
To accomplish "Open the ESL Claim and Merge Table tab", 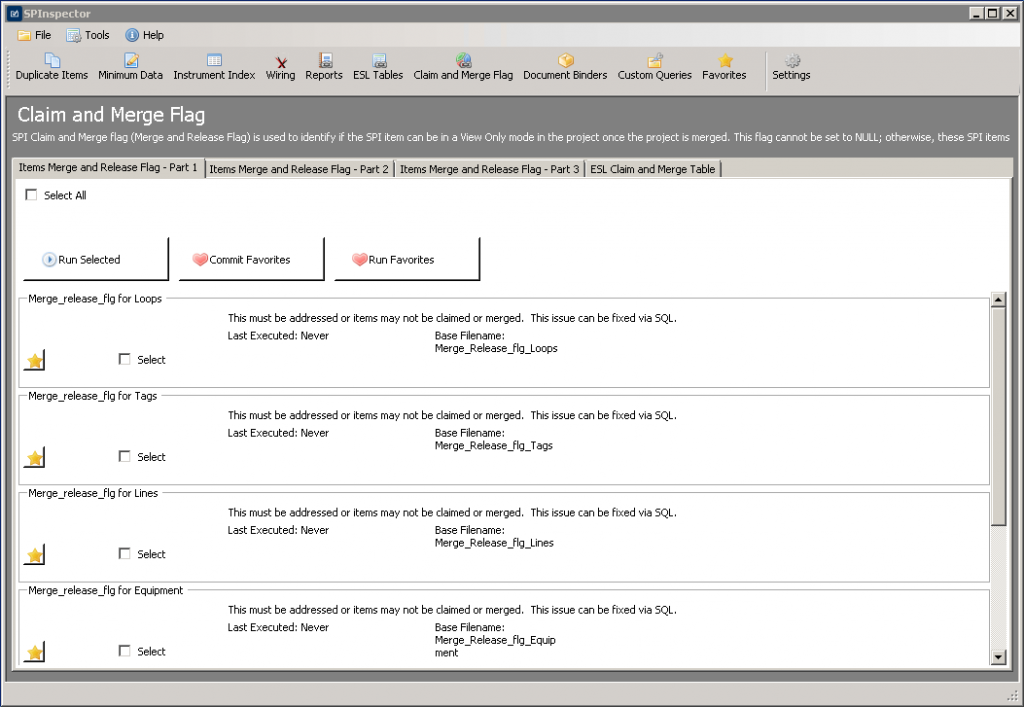I will (652, 169).
